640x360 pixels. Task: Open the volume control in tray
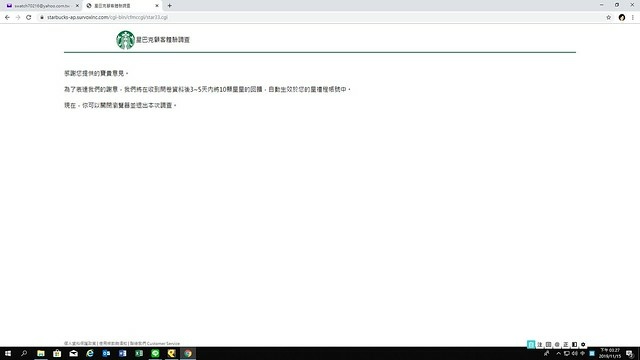coord(575,353)
